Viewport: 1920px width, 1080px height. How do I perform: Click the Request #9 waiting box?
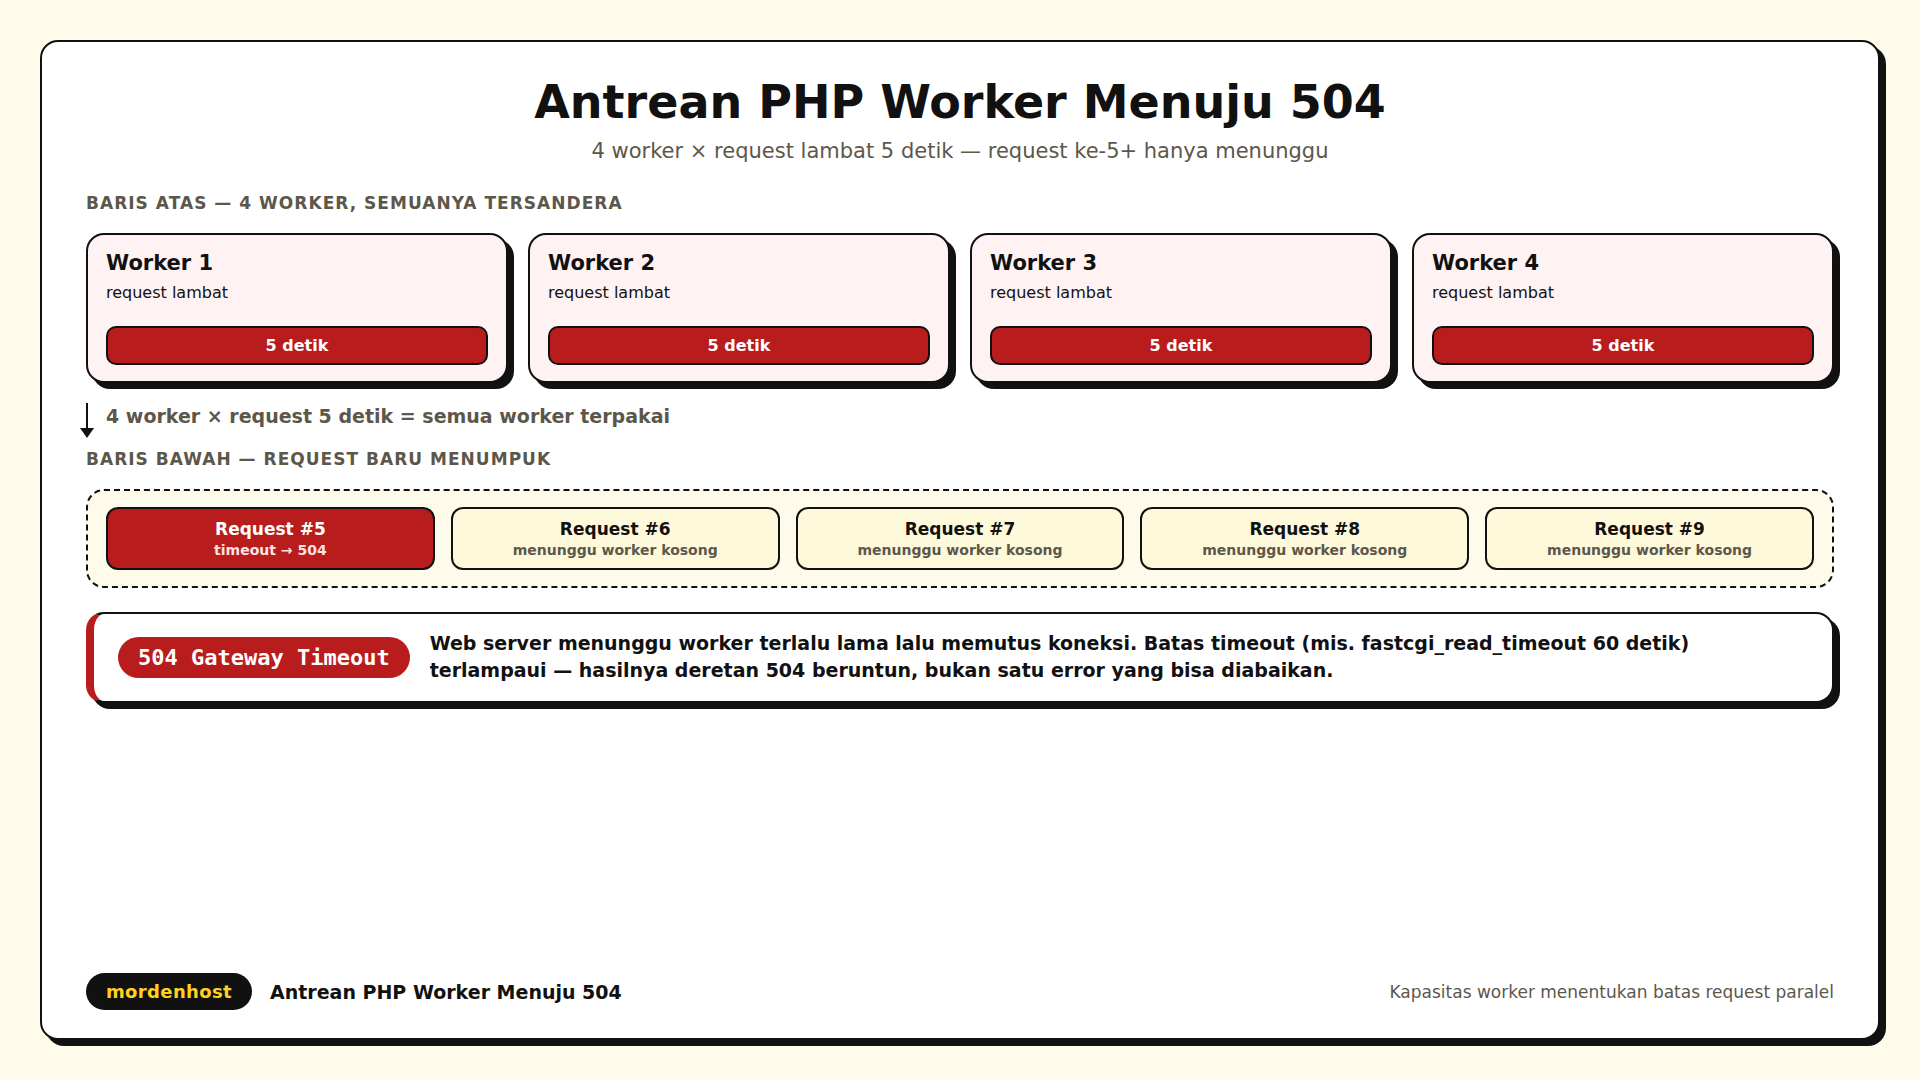pyautogui.click(x=1649, y=538)
